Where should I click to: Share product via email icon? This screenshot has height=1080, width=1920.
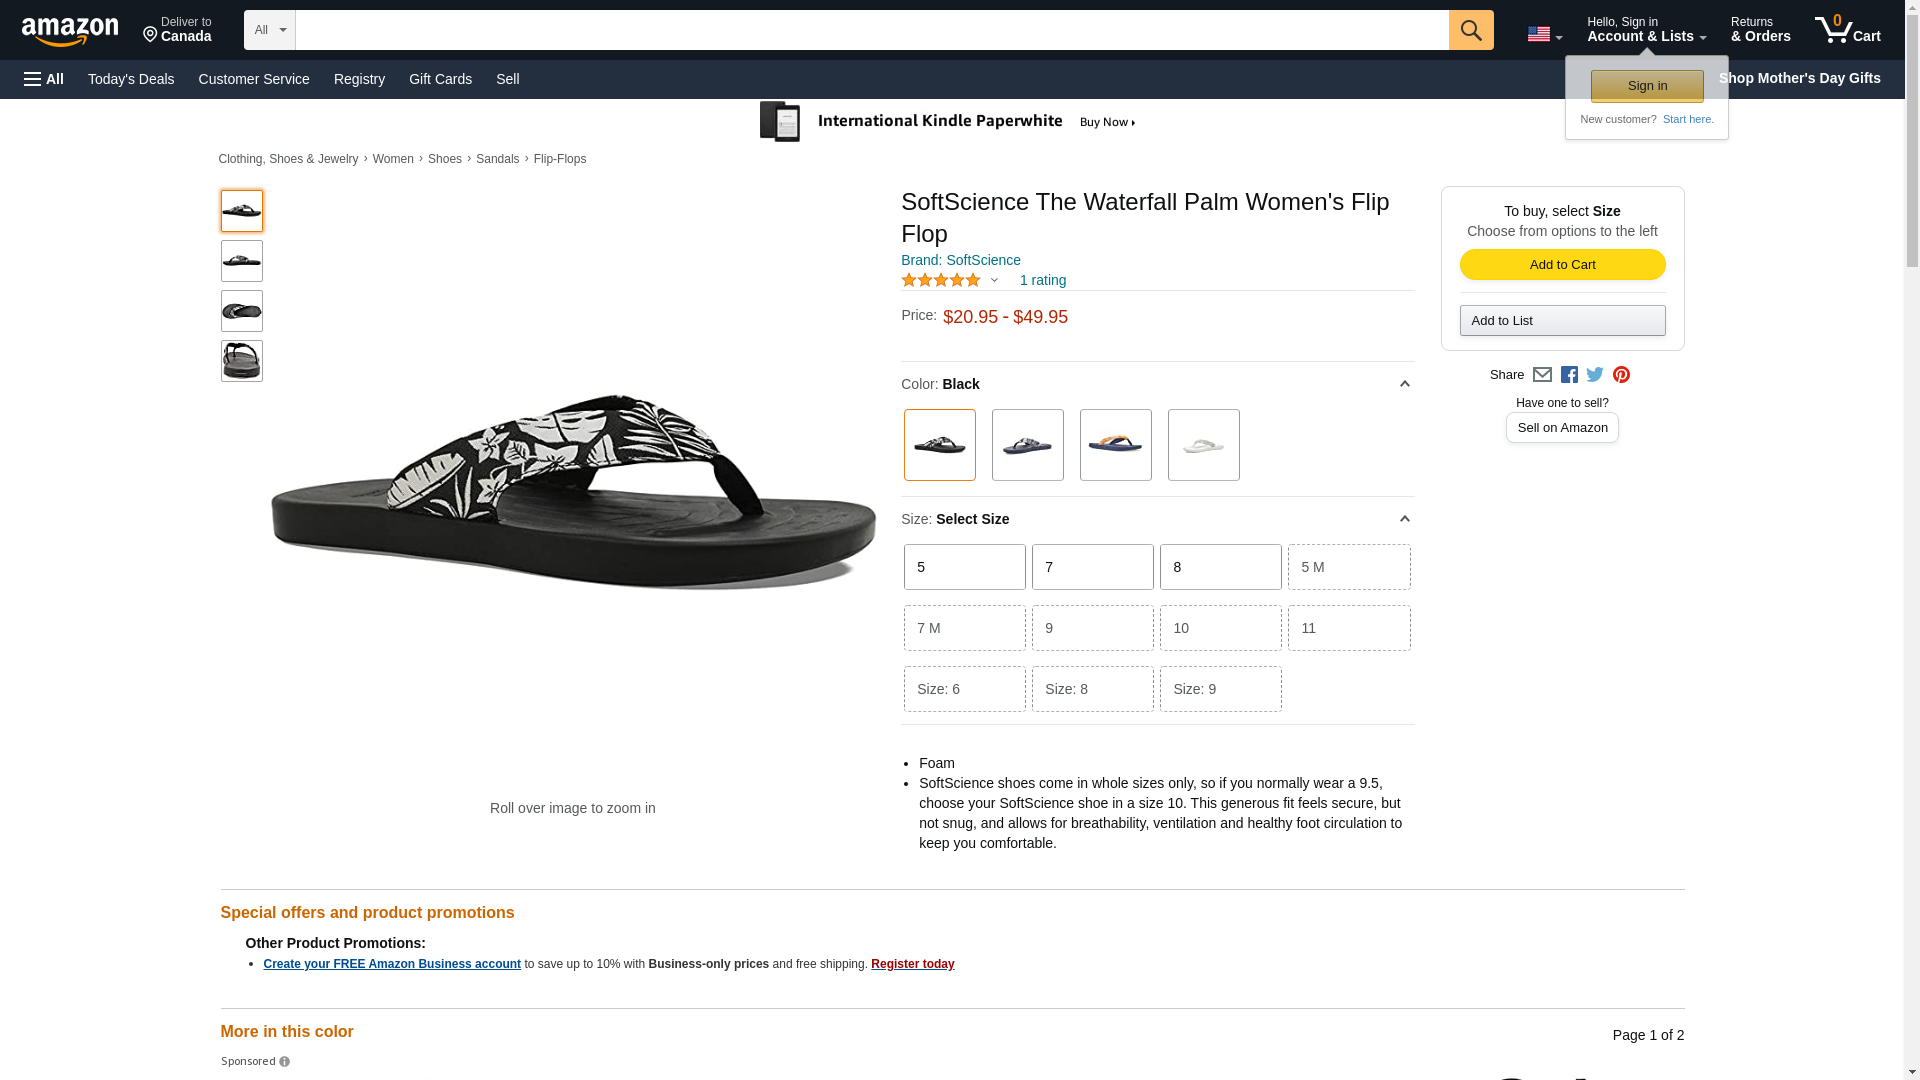click(x=1542, y=375)
